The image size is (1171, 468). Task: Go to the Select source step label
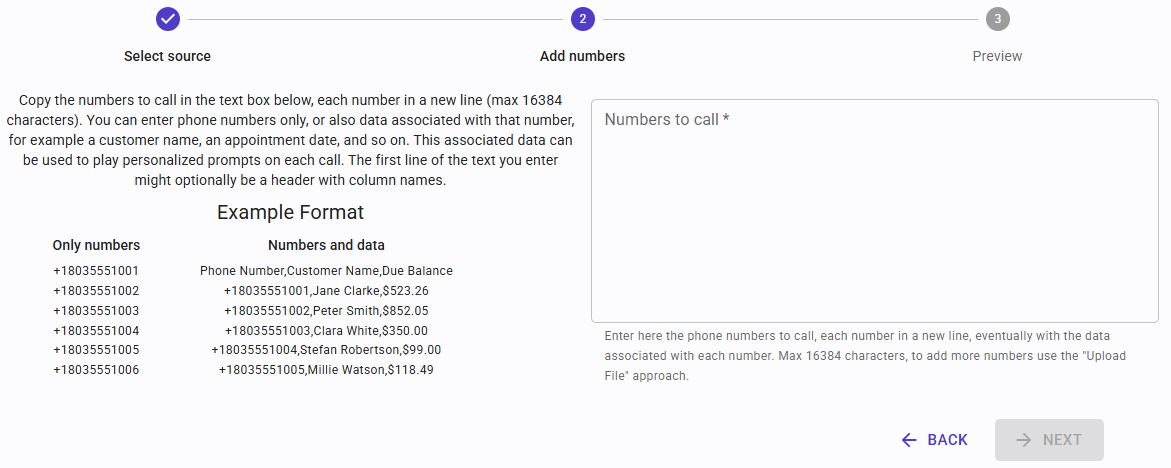pyautogui.click(x=167, y=56)
